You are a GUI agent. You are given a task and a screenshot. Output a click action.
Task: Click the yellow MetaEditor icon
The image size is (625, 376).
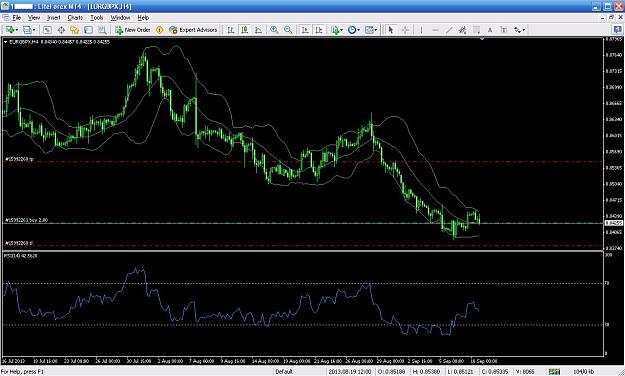[x=159, y=30]
